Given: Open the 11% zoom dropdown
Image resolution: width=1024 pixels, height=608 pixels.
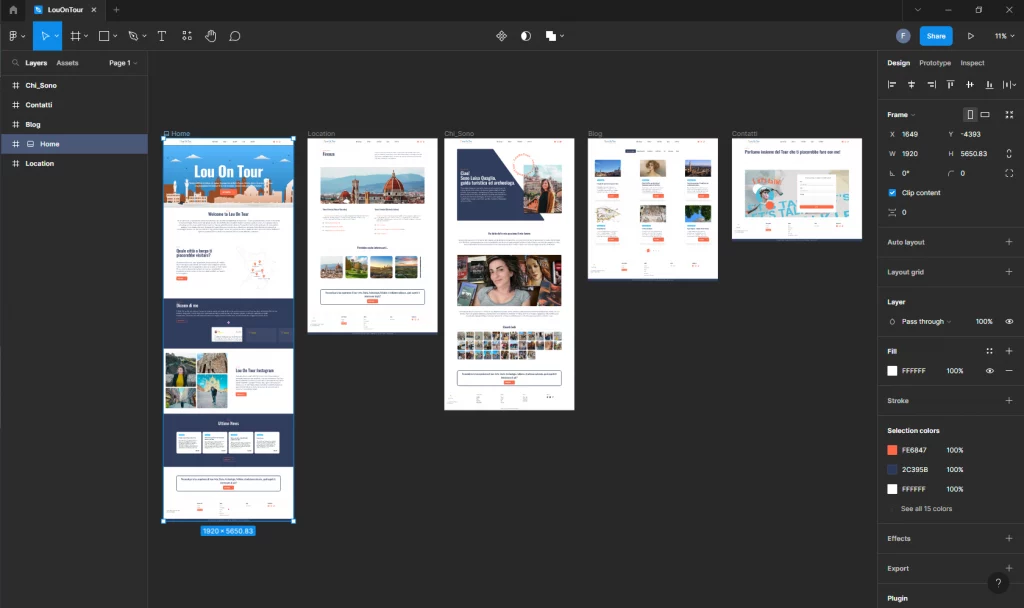Looking at the screenshot, I should (1002, 36).
